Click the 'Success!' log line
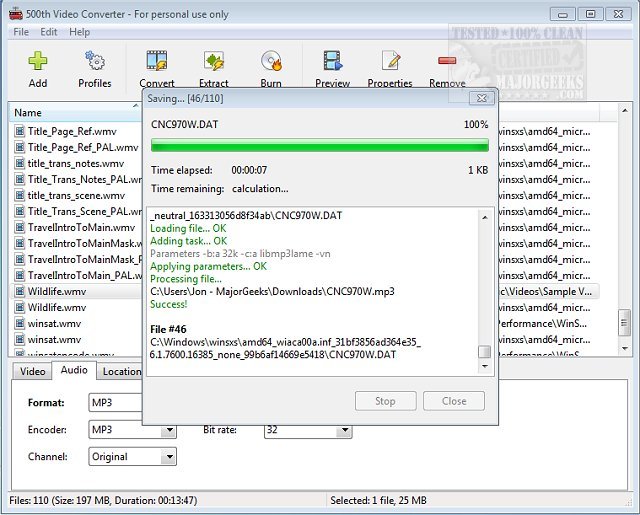This screenshot has width=640, height=515. [x=169, y=304]
